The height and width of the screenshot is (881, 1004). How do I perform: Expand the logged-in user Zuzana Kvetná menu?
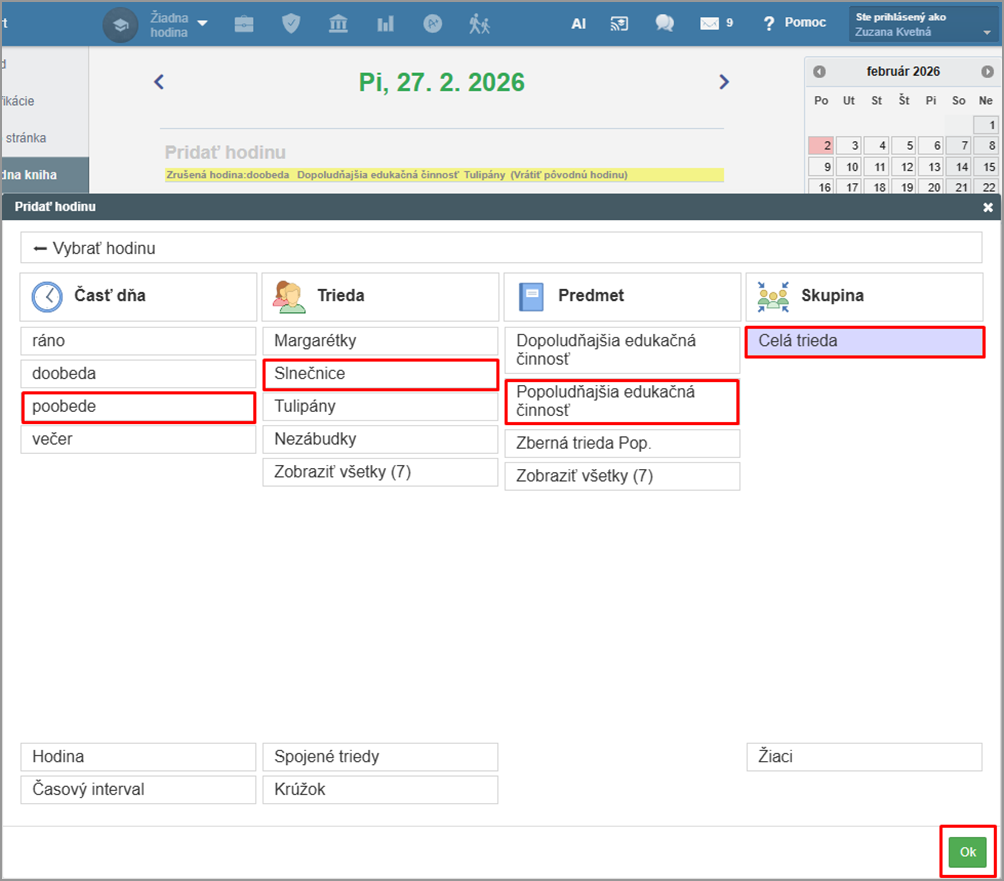pyautogui.click(x=921, y=24)
